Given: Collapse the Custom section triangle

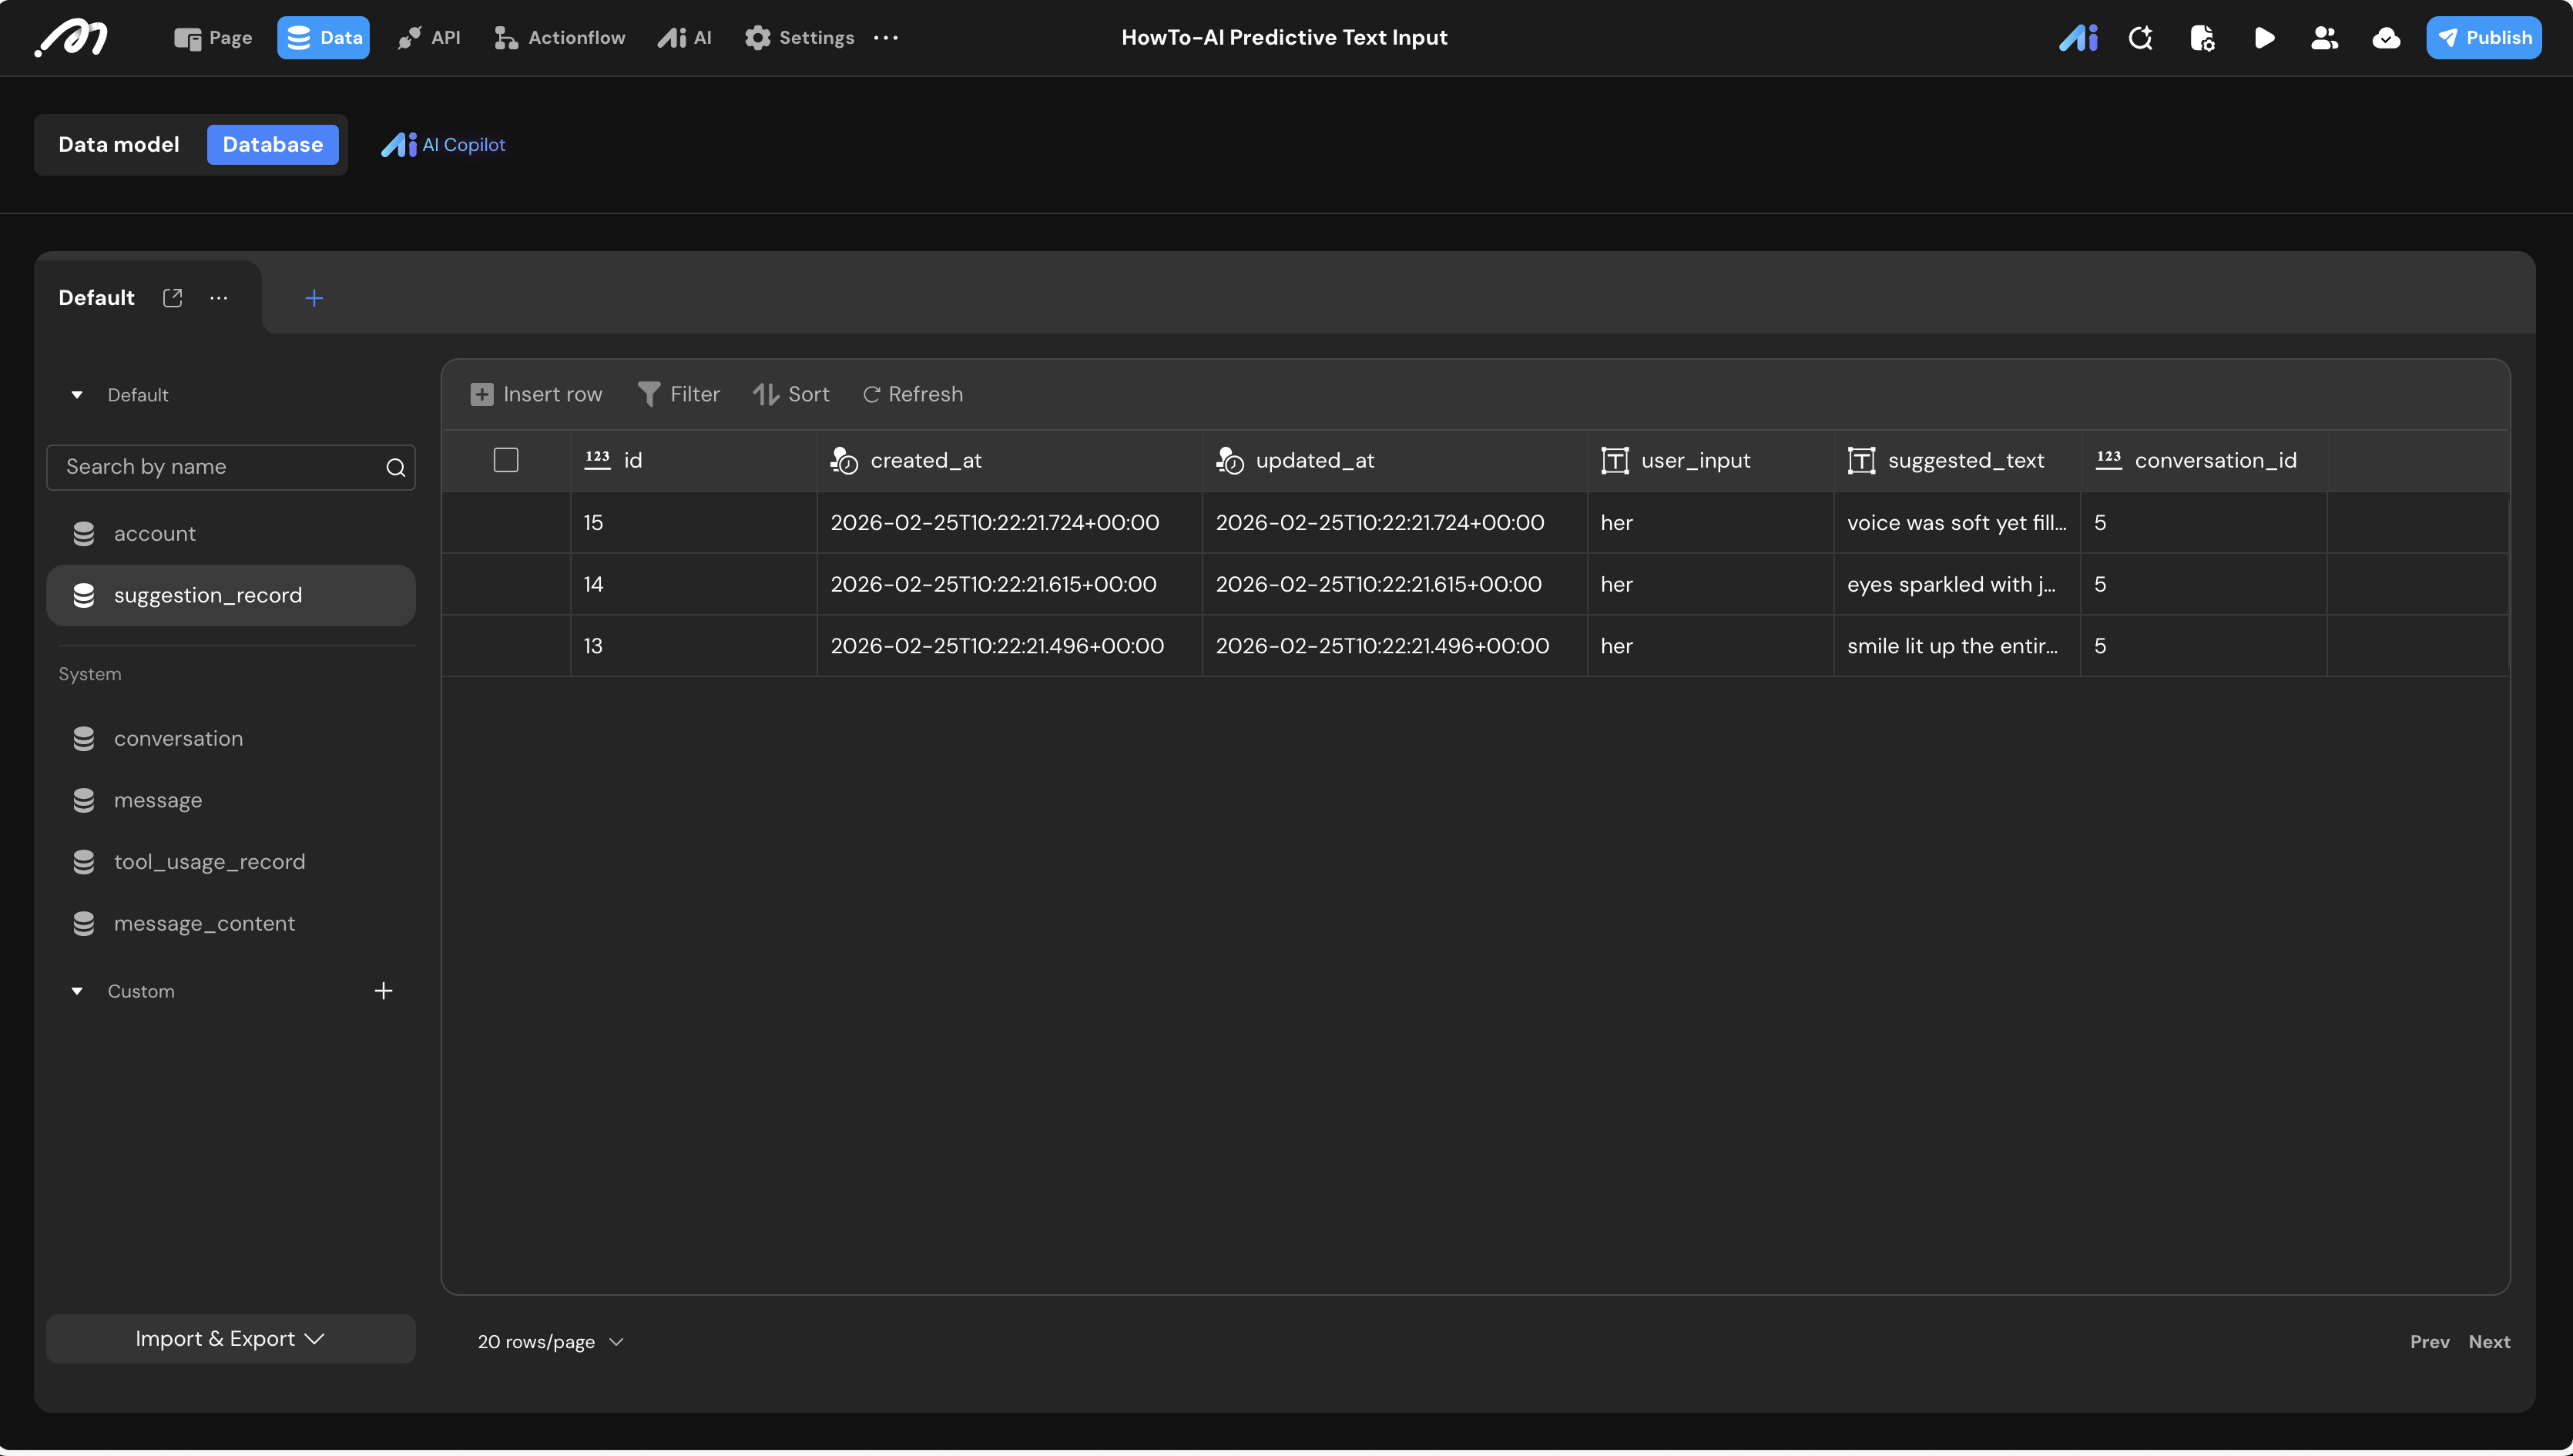Looking at the screenshot, I should pyautogui.click(x=77, y=991).
